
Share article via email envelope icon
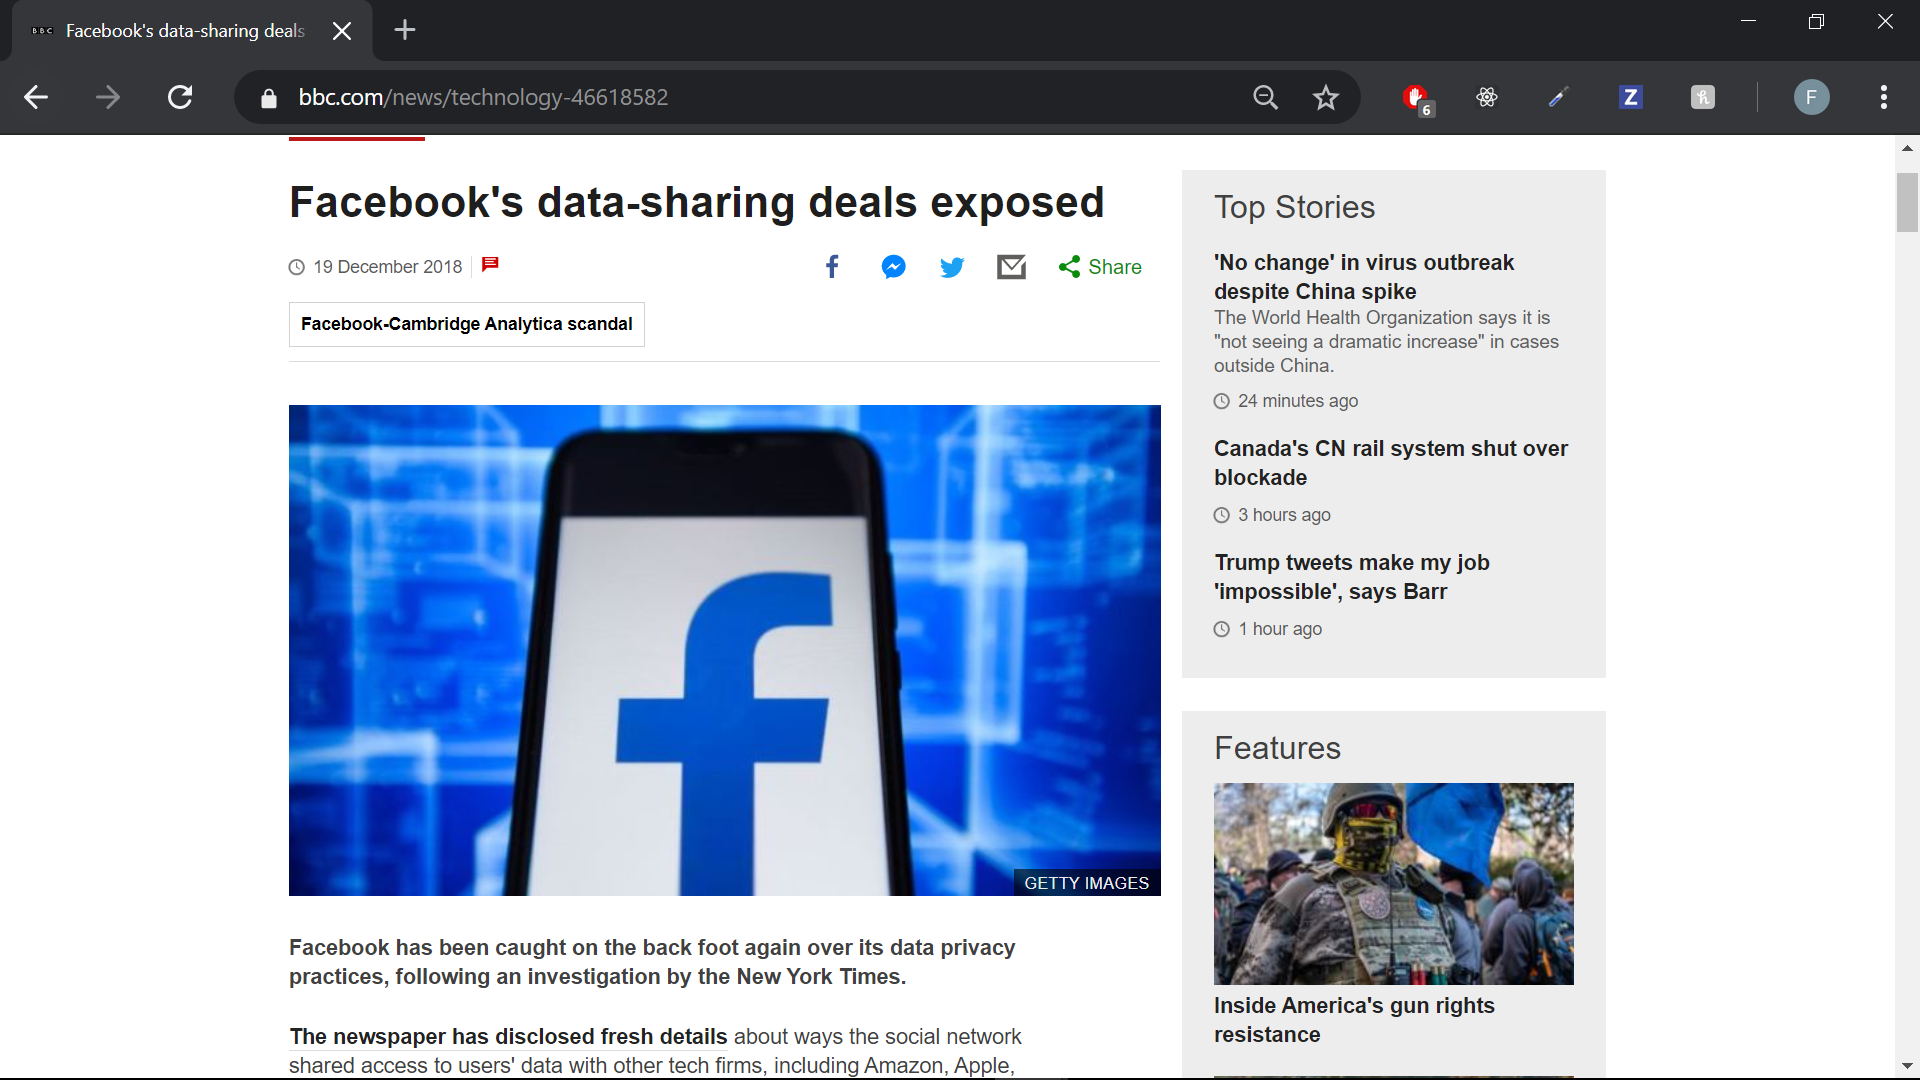(1011, 266)
